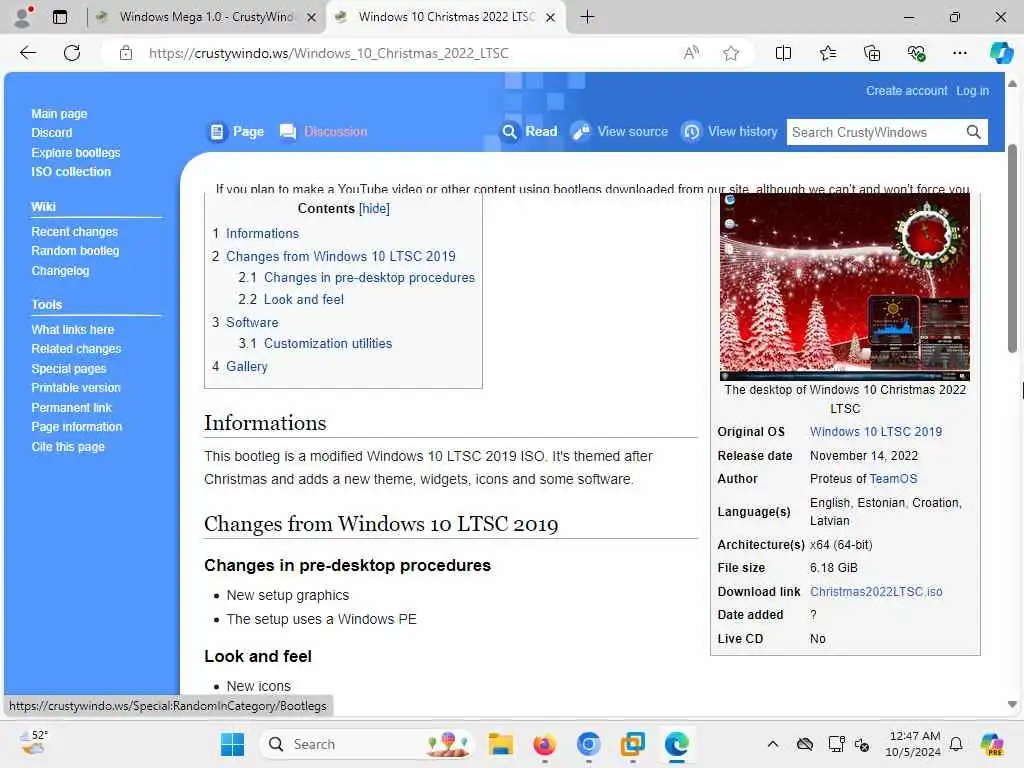Open Windows 10 LTSC 2019 infobox link
Screen dimensions: 1024x768
pyautogui.click(x=876, y=432)
